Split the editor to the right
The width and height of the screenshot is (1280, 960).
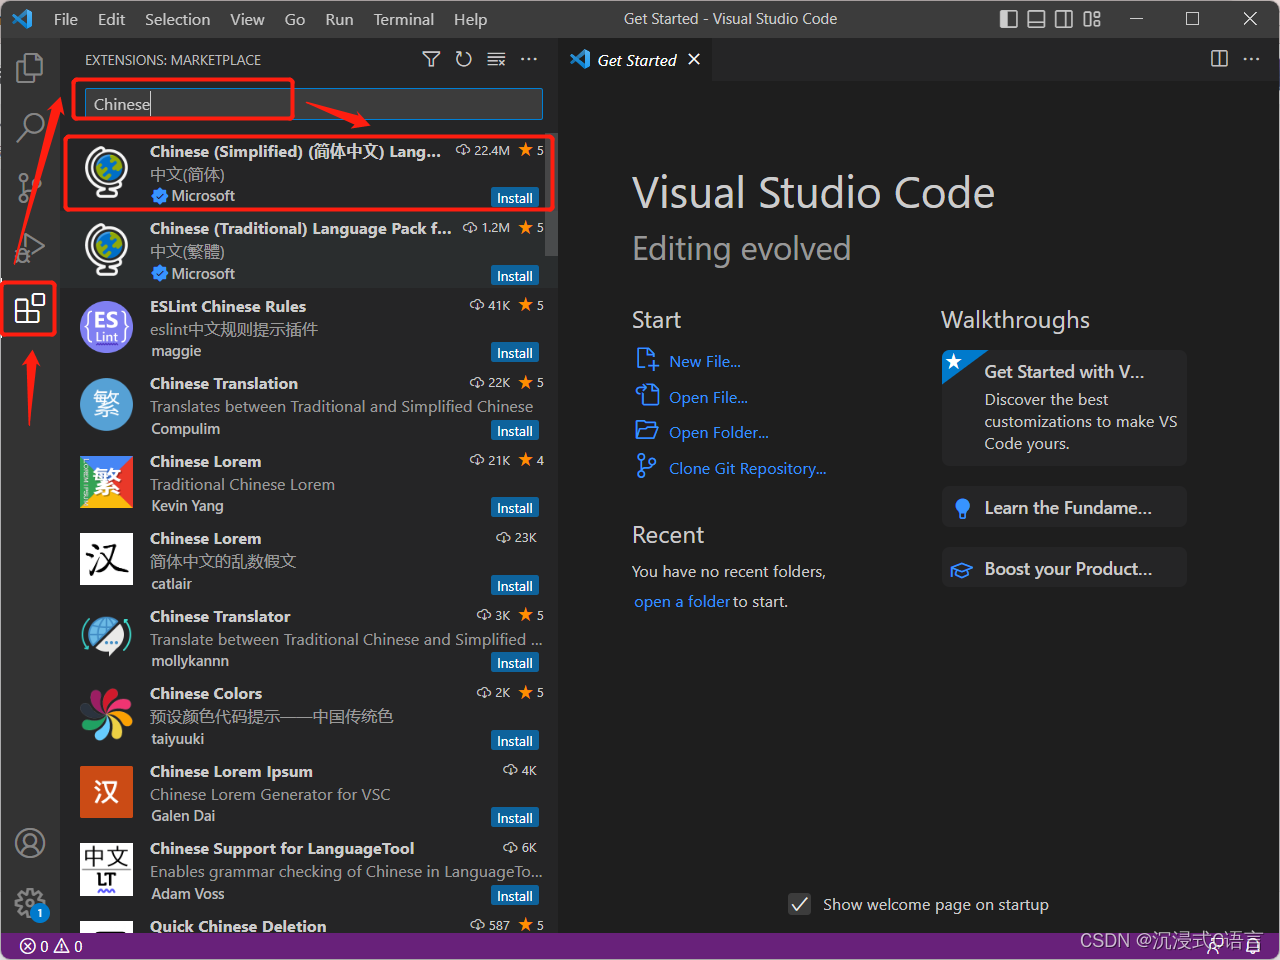pos(1219,59)
